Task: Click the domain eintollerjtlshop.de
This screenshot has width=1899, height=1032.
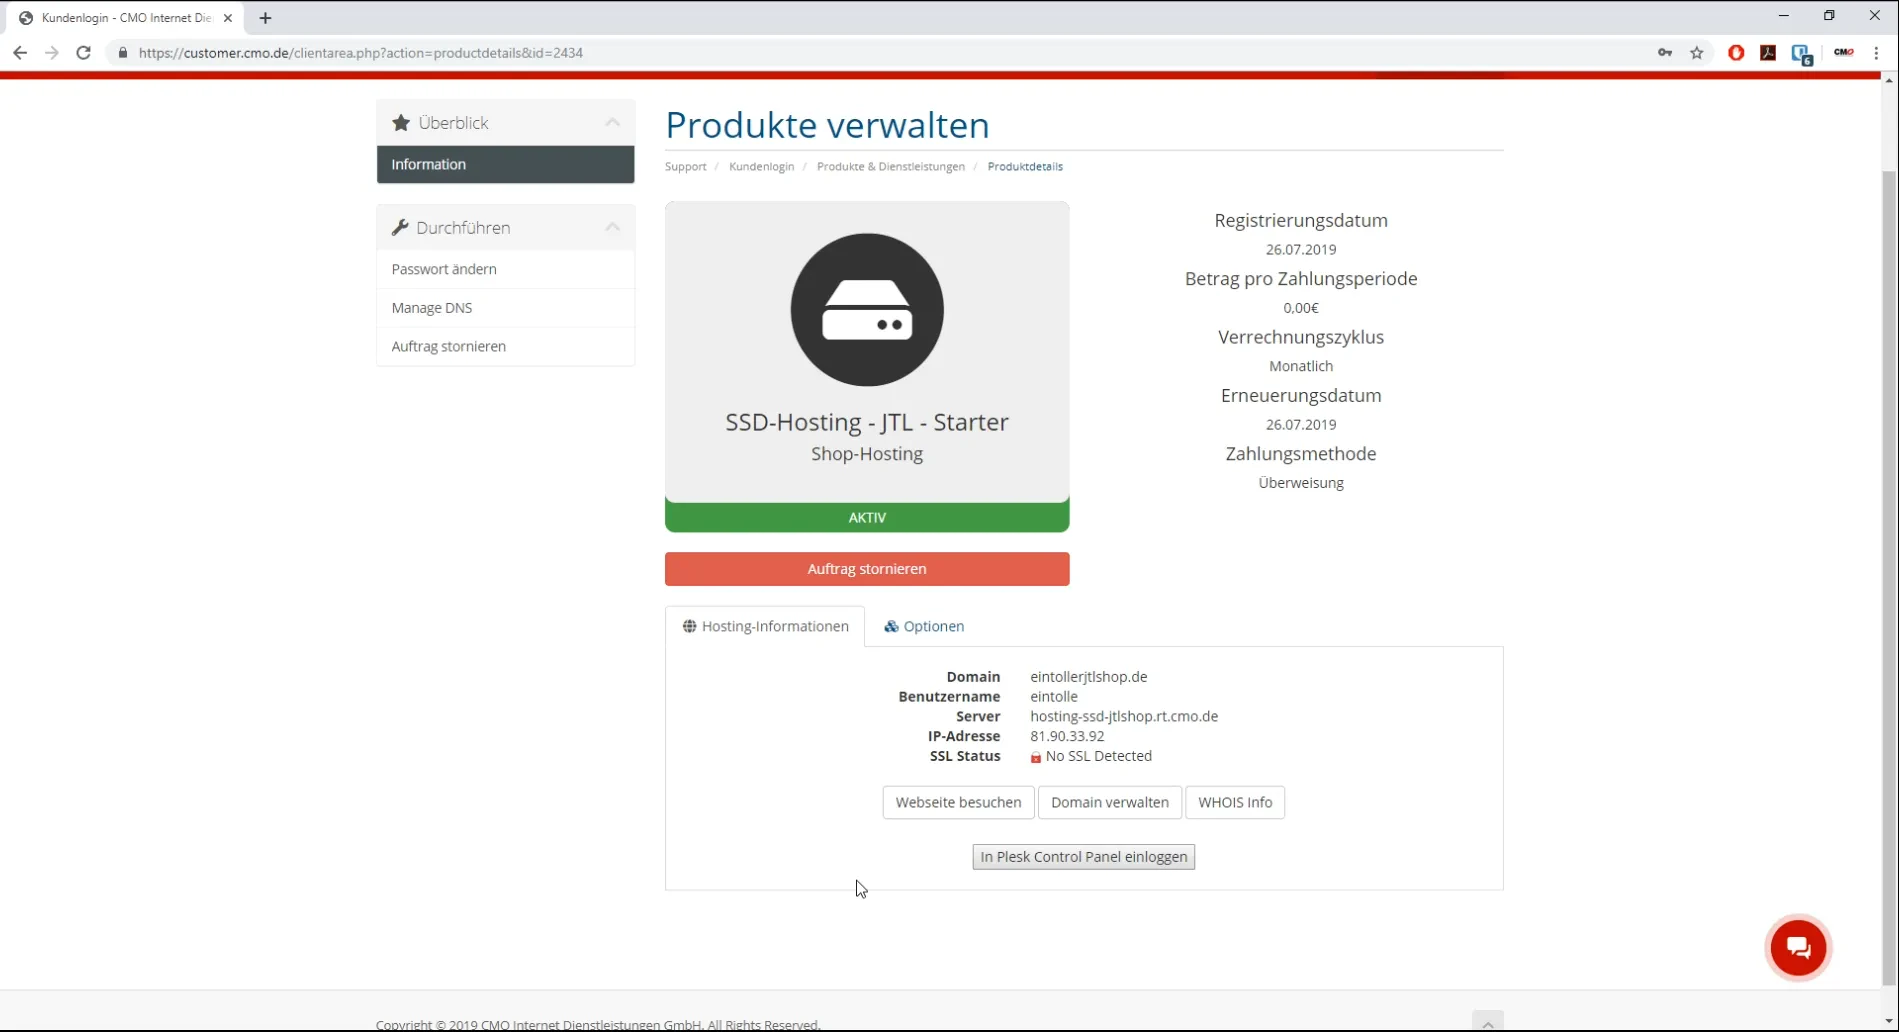Action: point(1088,677)
